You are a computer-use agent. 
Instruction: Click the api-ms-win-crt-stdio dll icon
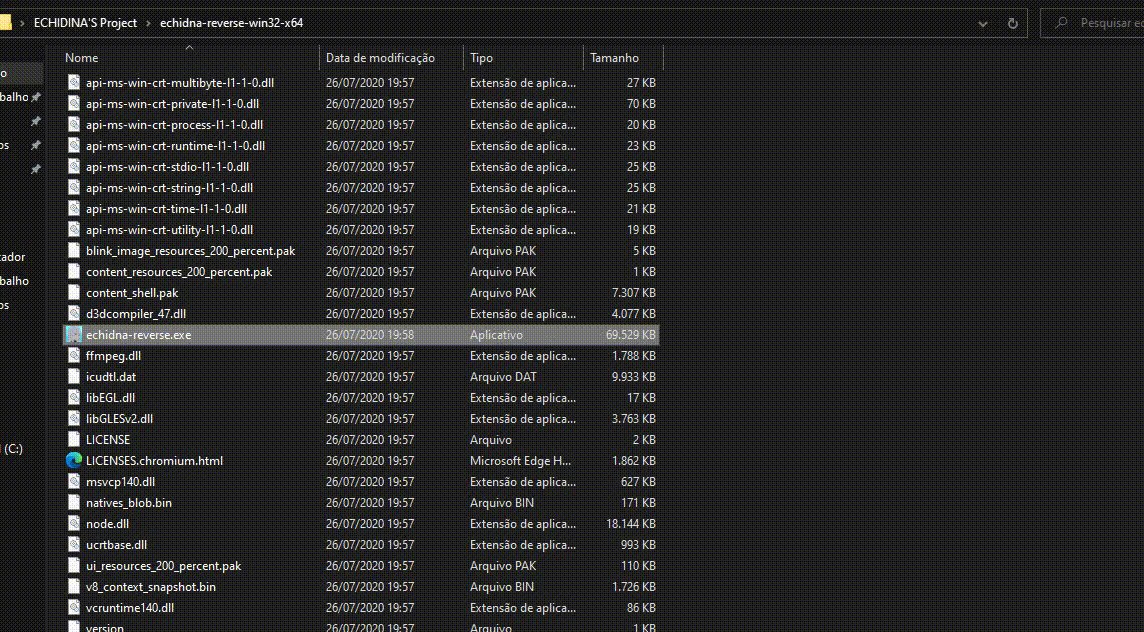[73, 166]
